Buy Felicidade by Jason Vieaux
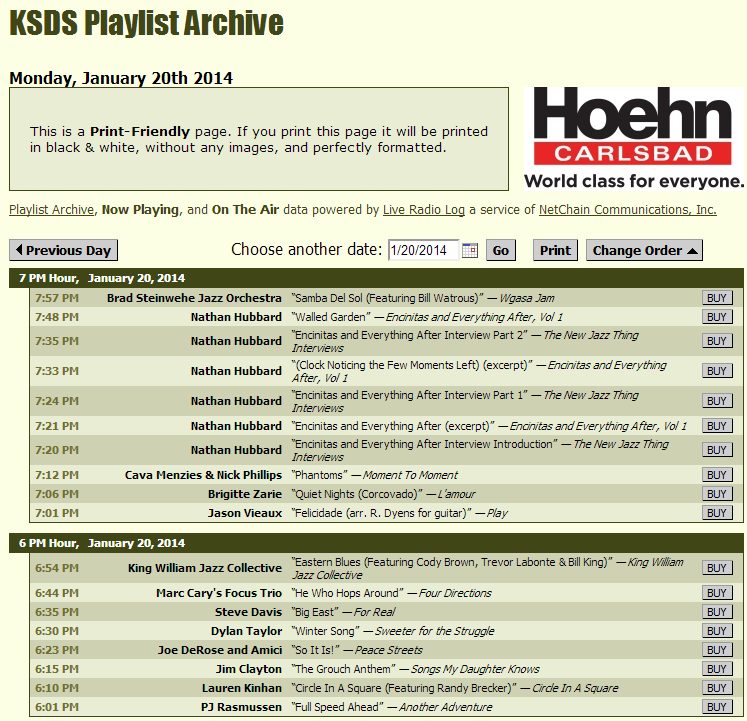The height and width of the screenshot is (721, 747). pos(717,513)
